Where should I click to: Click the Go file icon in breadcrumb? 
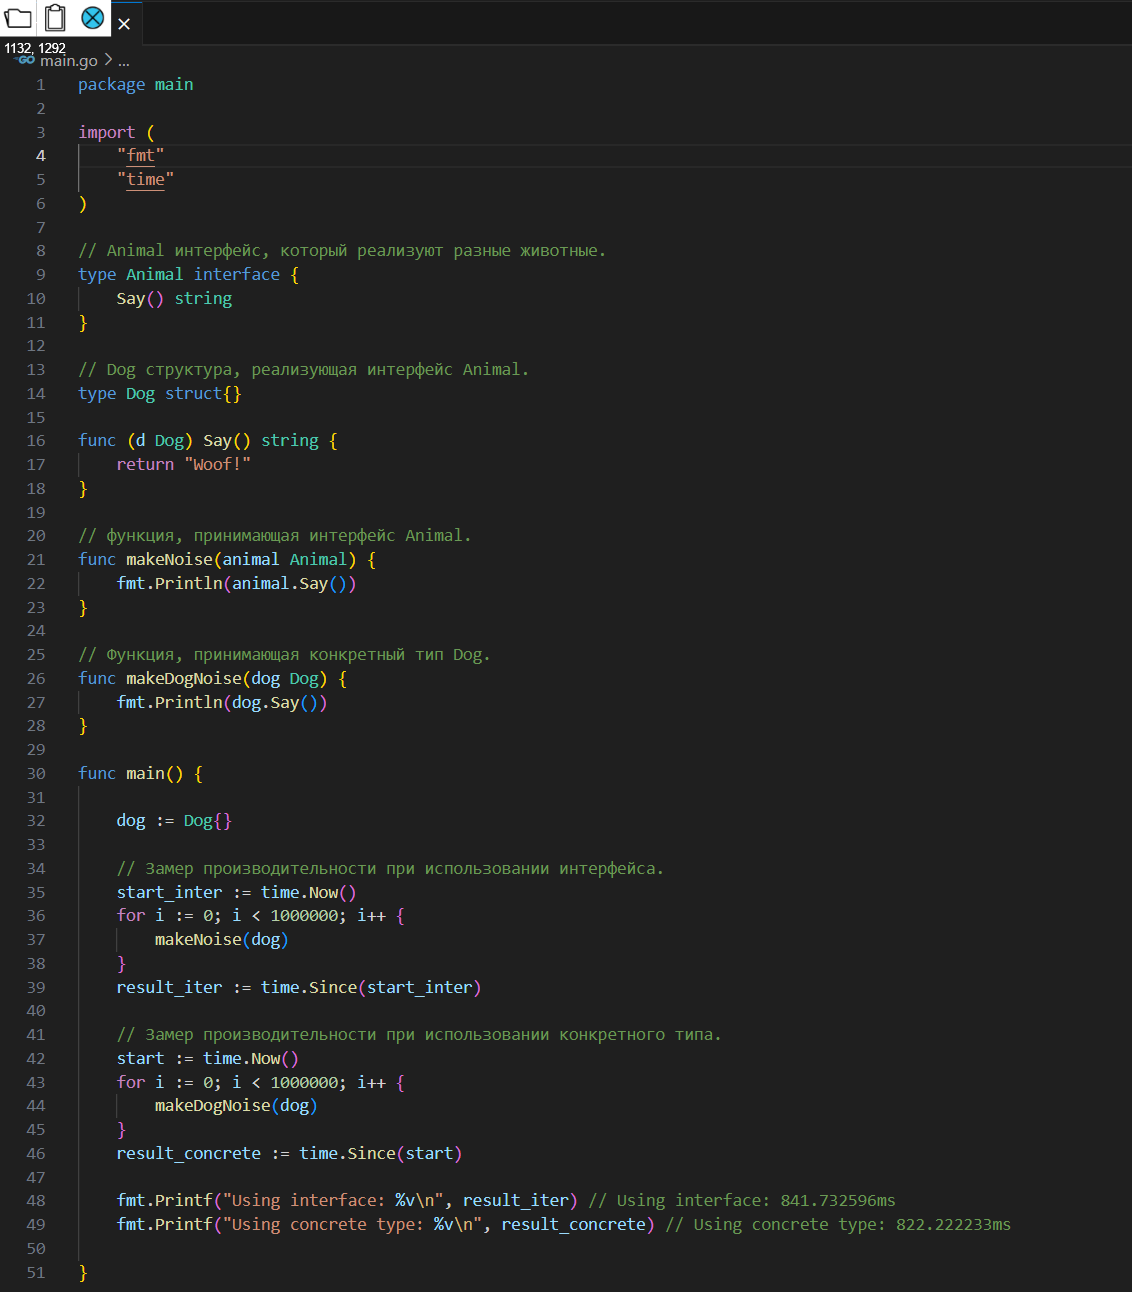coord(26,60)
